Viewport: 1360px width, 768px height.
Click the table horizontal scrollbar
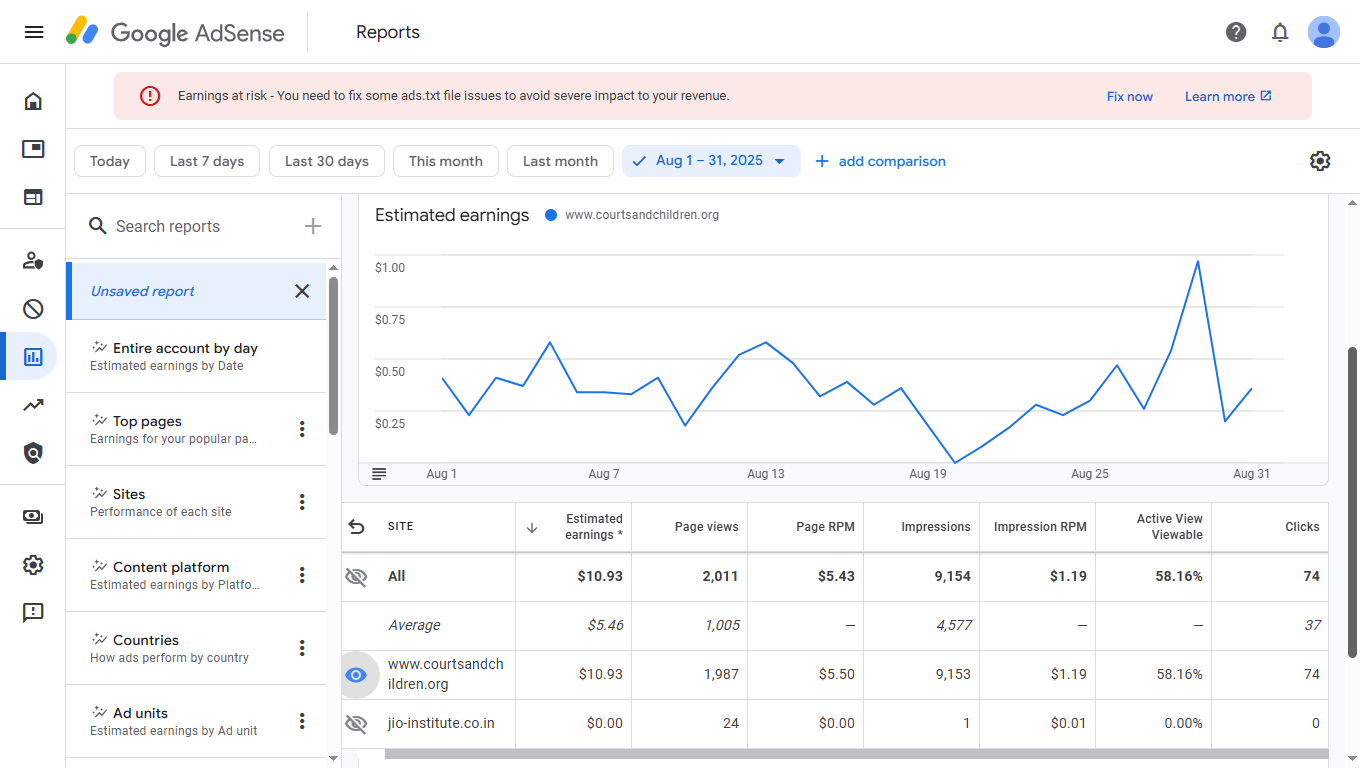click(856, 754)
